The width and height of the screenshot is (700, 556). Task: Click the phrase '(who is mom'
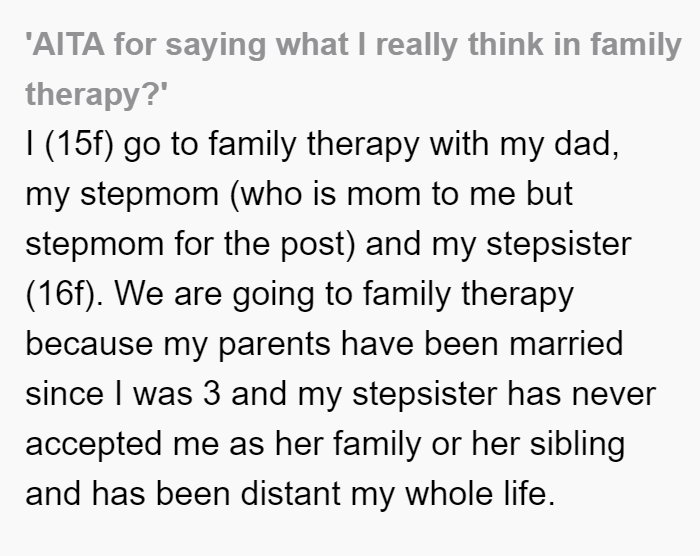tap(325, 193)
